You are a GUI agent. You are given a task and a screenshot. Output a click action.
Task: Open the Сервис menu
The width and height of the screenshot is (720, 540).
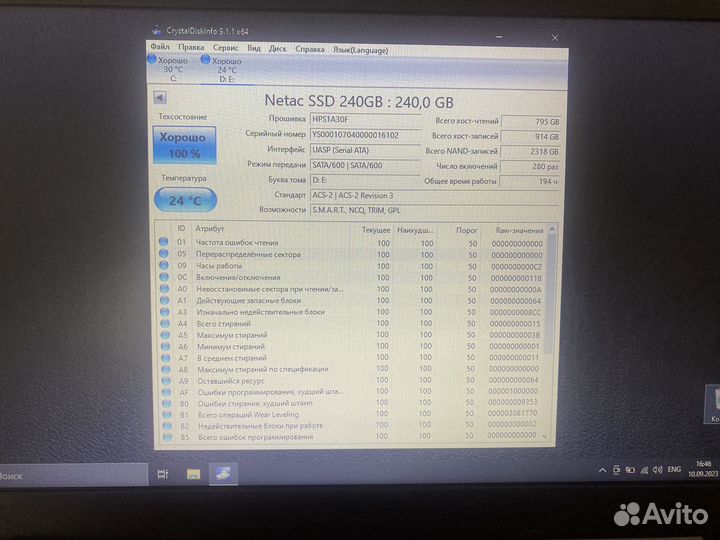click(225, 48)
